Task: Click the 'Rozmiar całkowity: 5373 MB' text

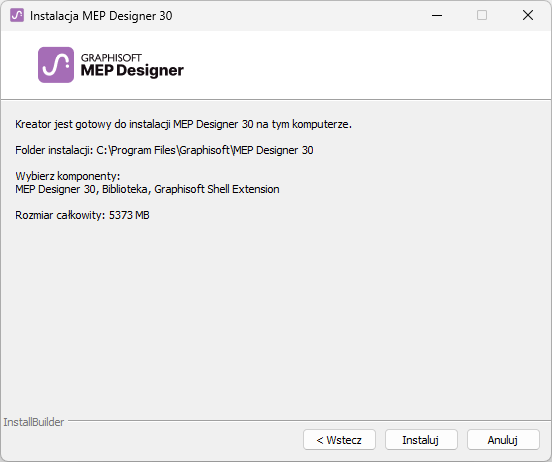Action: tap(82, 215)
